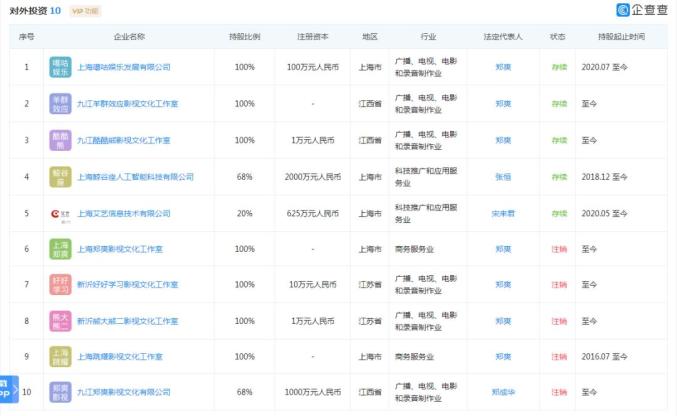The width and height of the screenshot is (677, 416).
Task: Click the legal representative 郑爽 in row 7
Action: [x=503, y=285]
